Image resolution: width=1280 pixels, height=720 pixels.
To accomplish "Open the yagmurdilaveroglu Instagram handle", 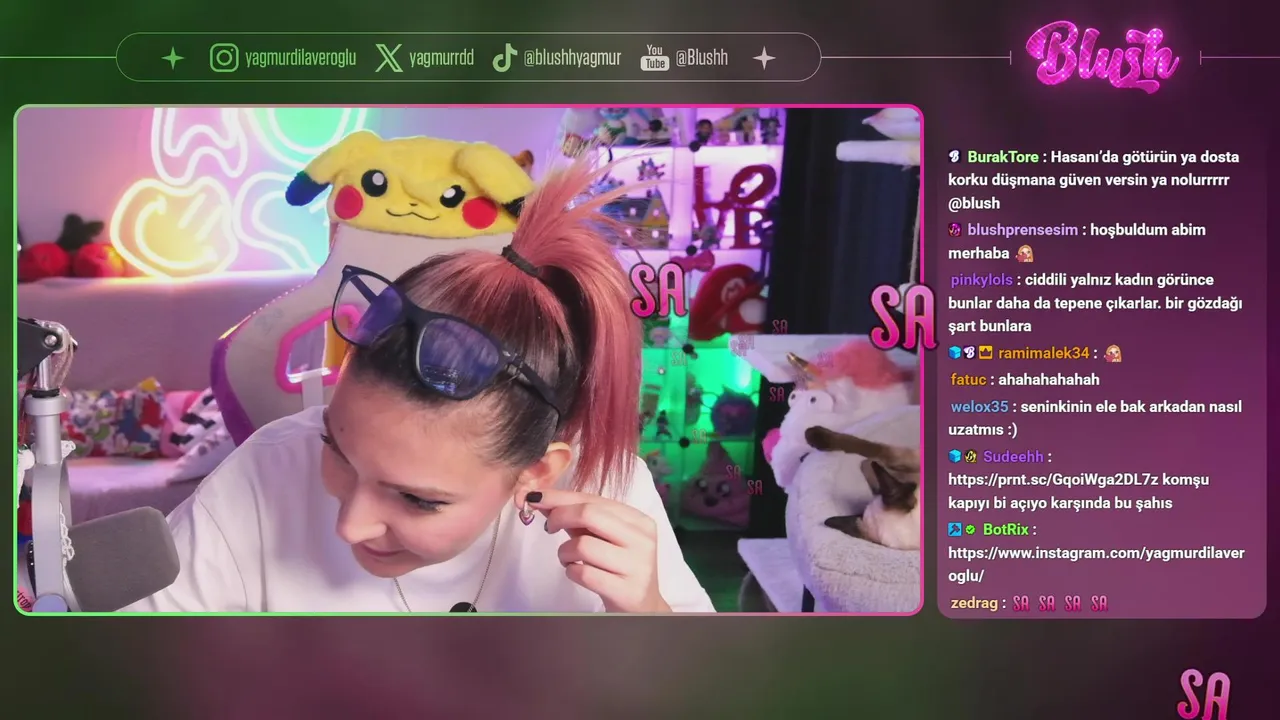I will coord(300,58).
